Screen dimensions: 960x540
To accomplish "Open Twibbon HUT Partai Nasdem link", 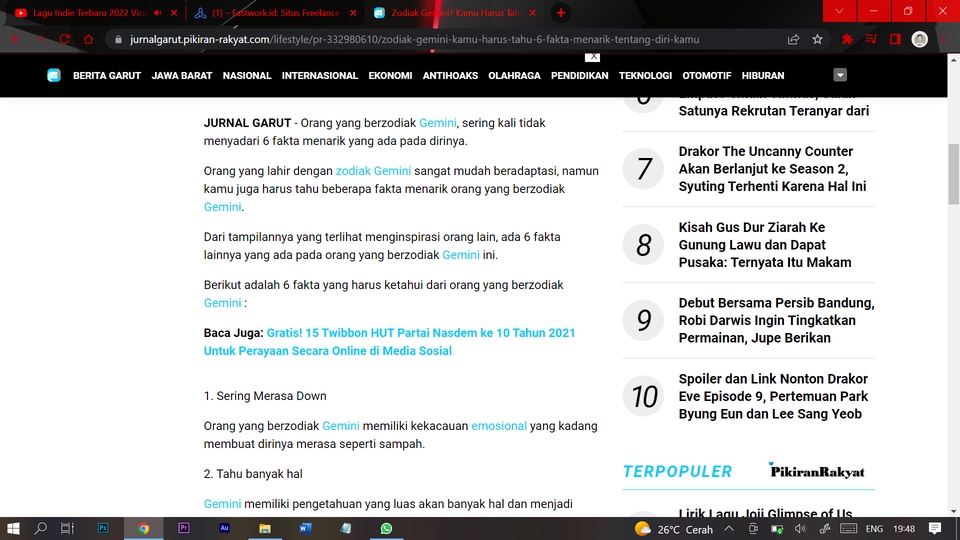I will click(389, 342).
